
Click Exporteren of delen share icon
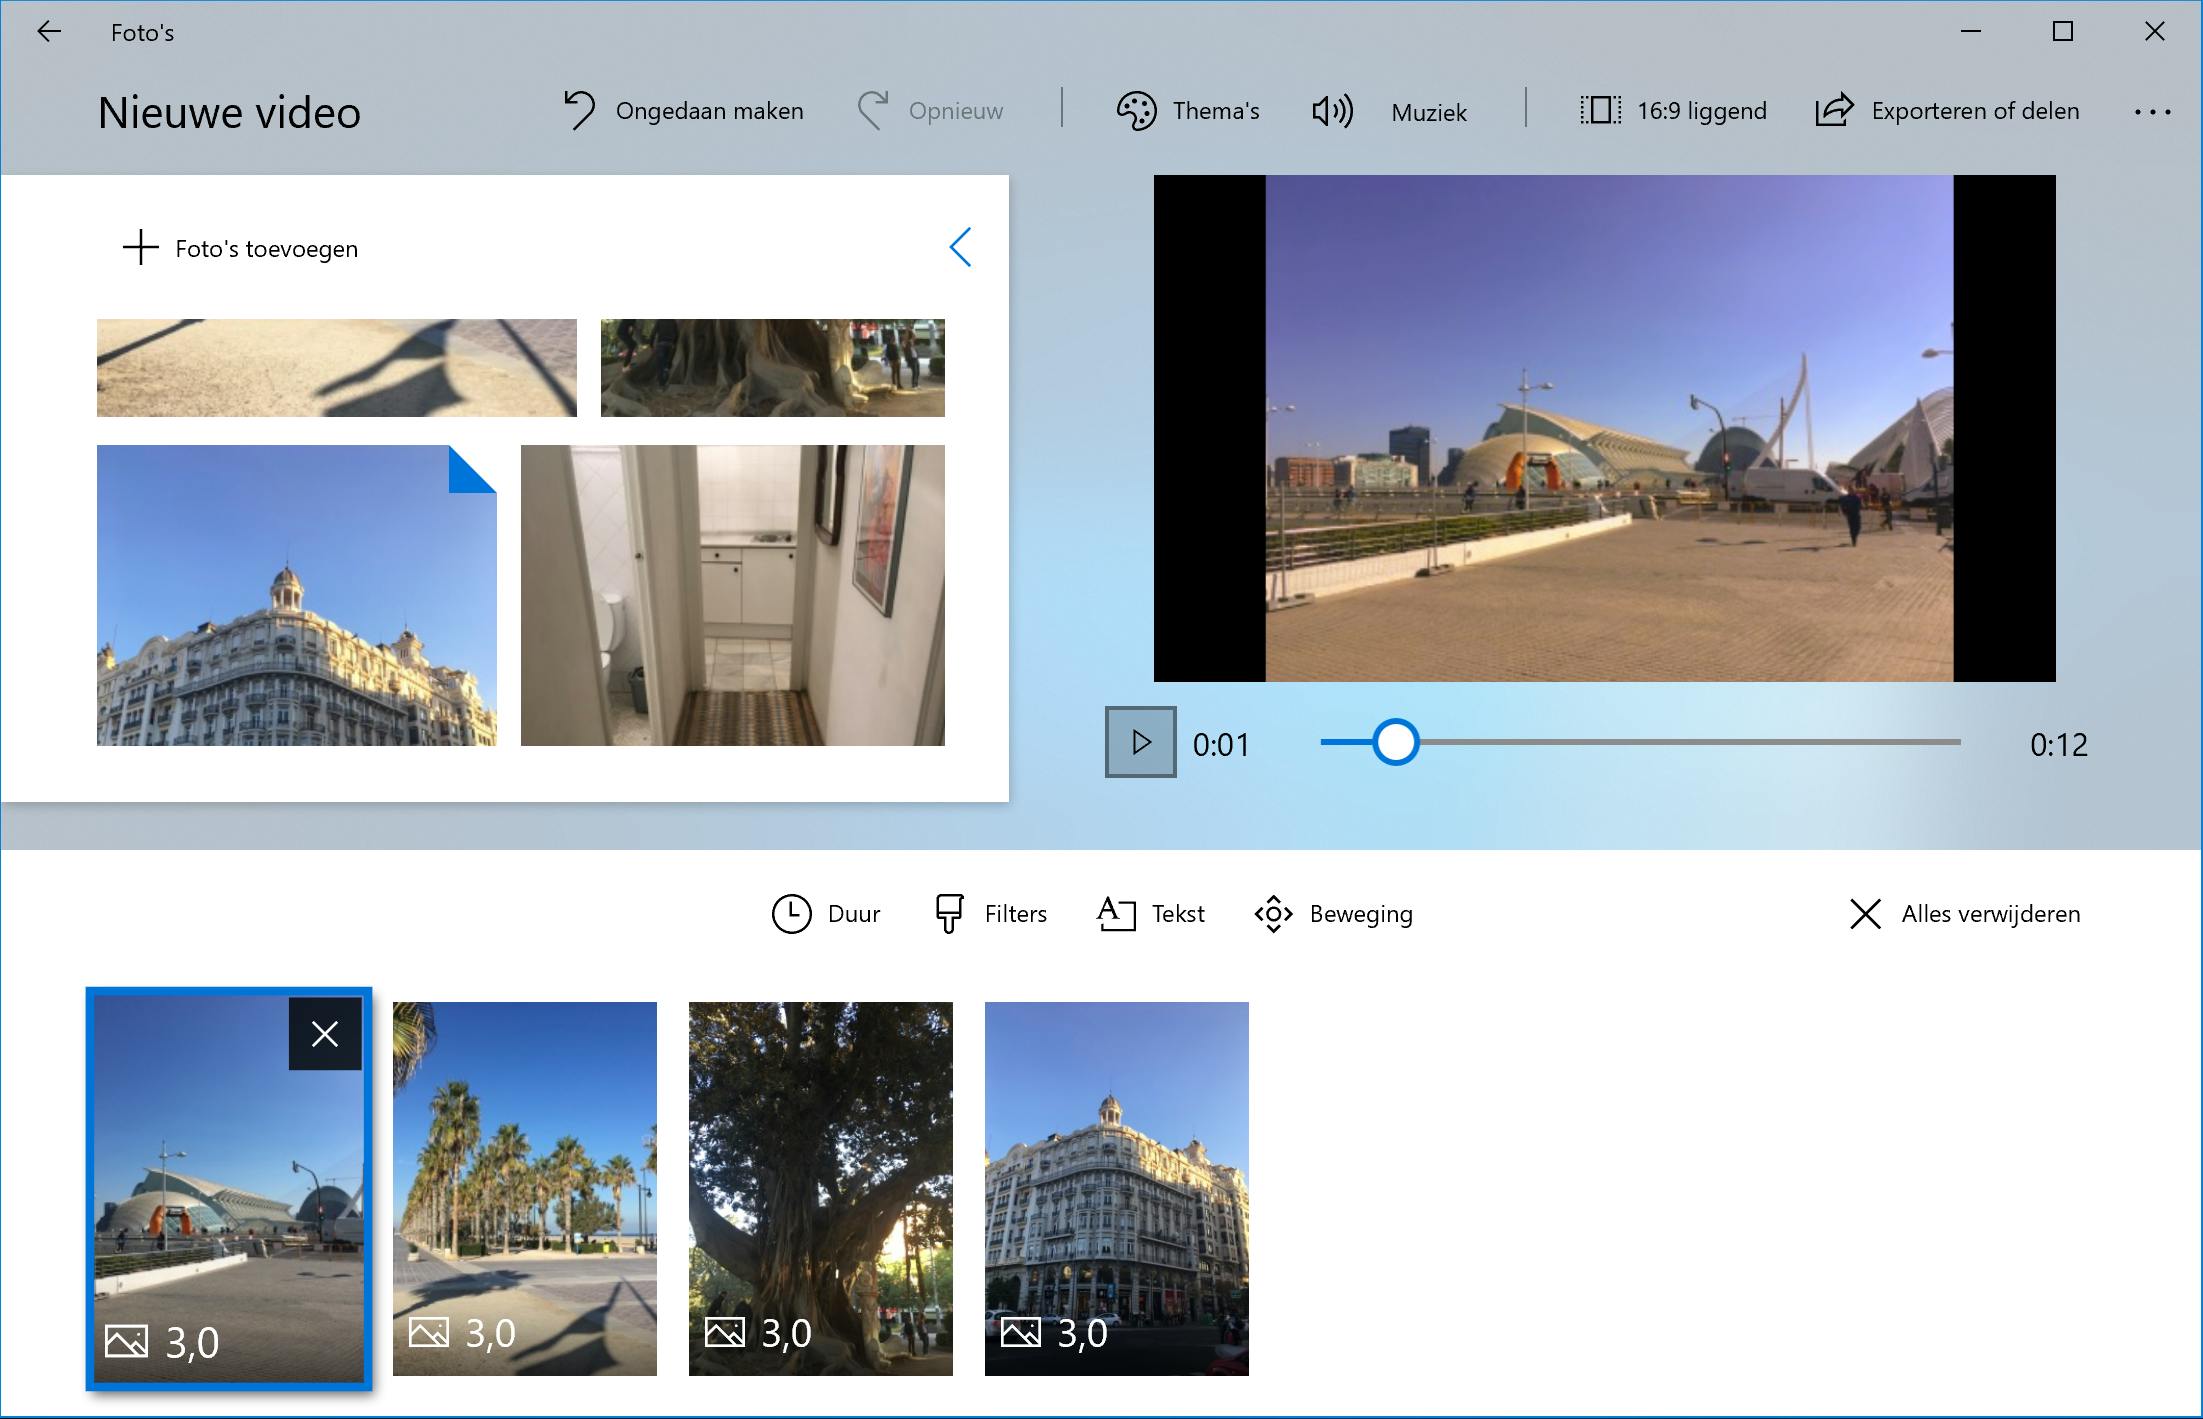click(1834, 110)
